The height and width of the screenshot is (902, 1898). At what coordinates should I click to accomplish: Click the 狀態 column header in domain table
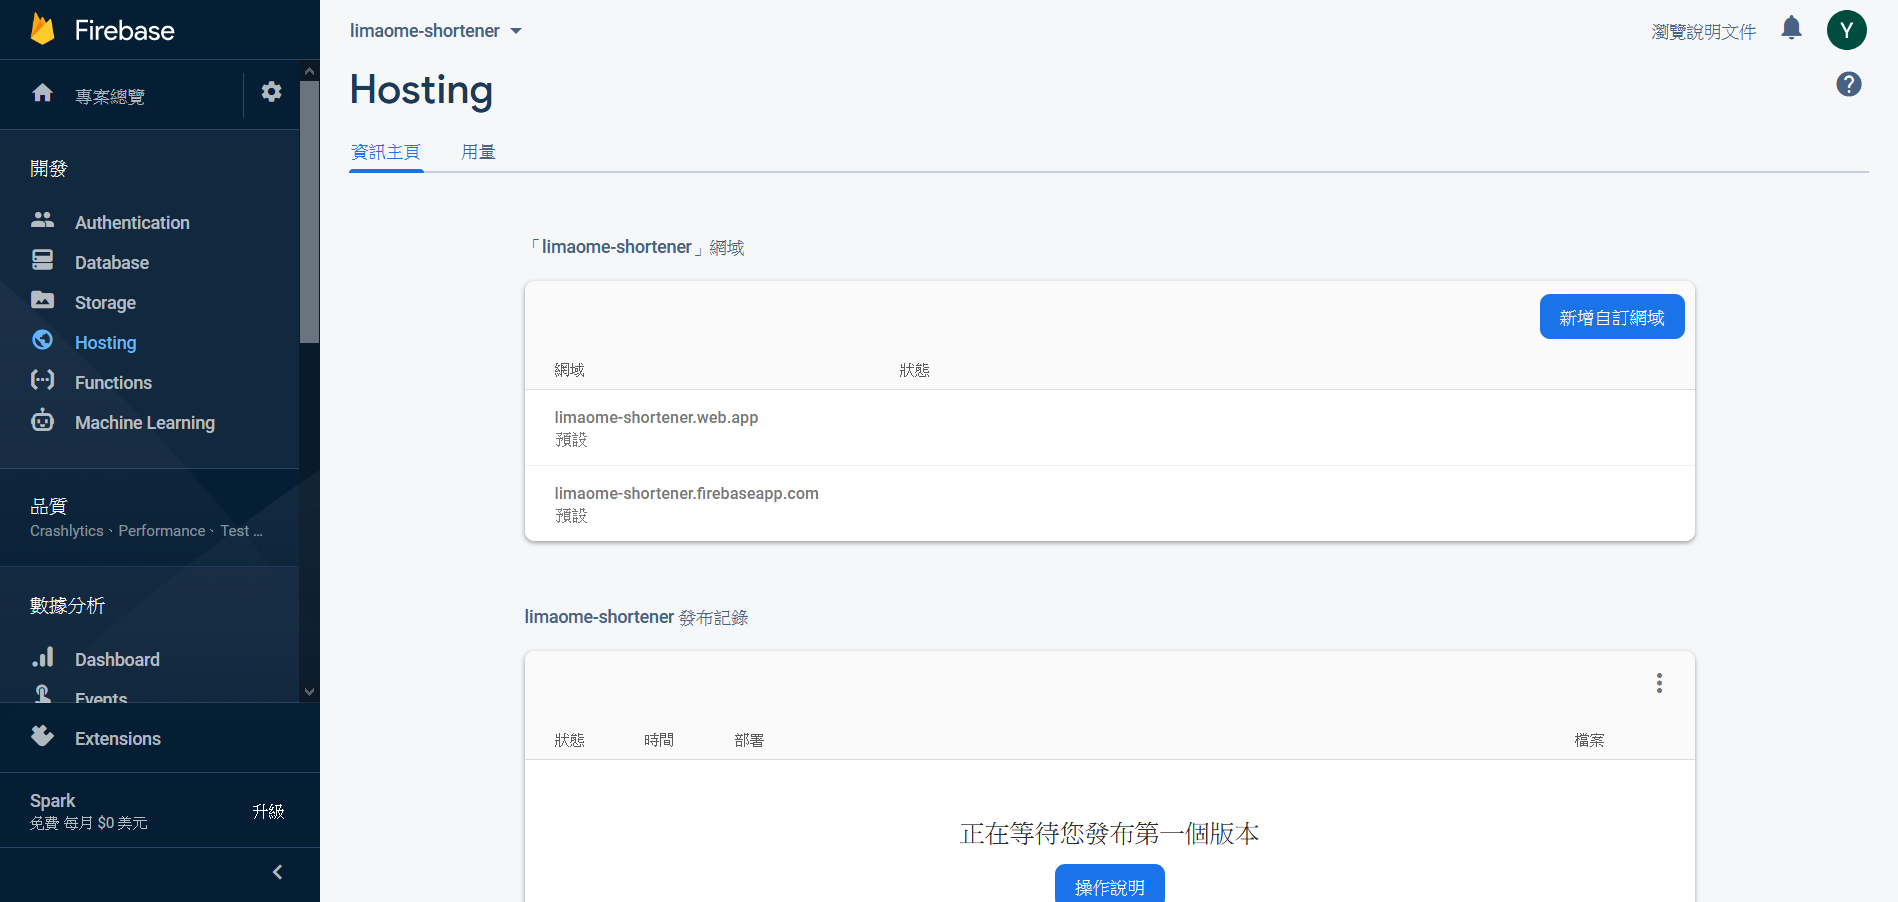pyautogui.click(x=914, y=370)
